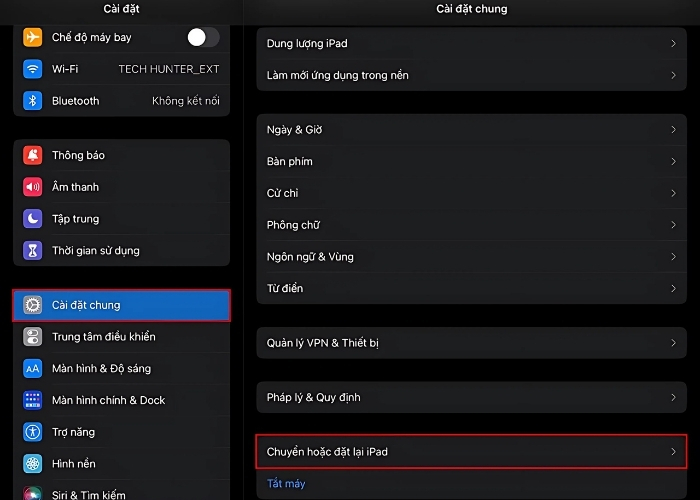This screenshot has width=700, height=500.
Task: Tap the Tắt máy link
Action: coord(286,484)
